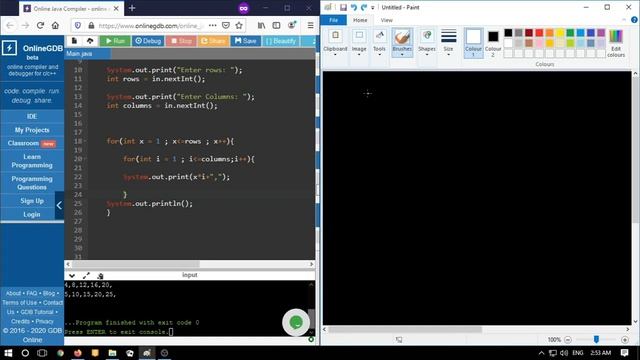Open Edit colours in Paint
Screen dimensions: 640x360
(x=616, y=43)
